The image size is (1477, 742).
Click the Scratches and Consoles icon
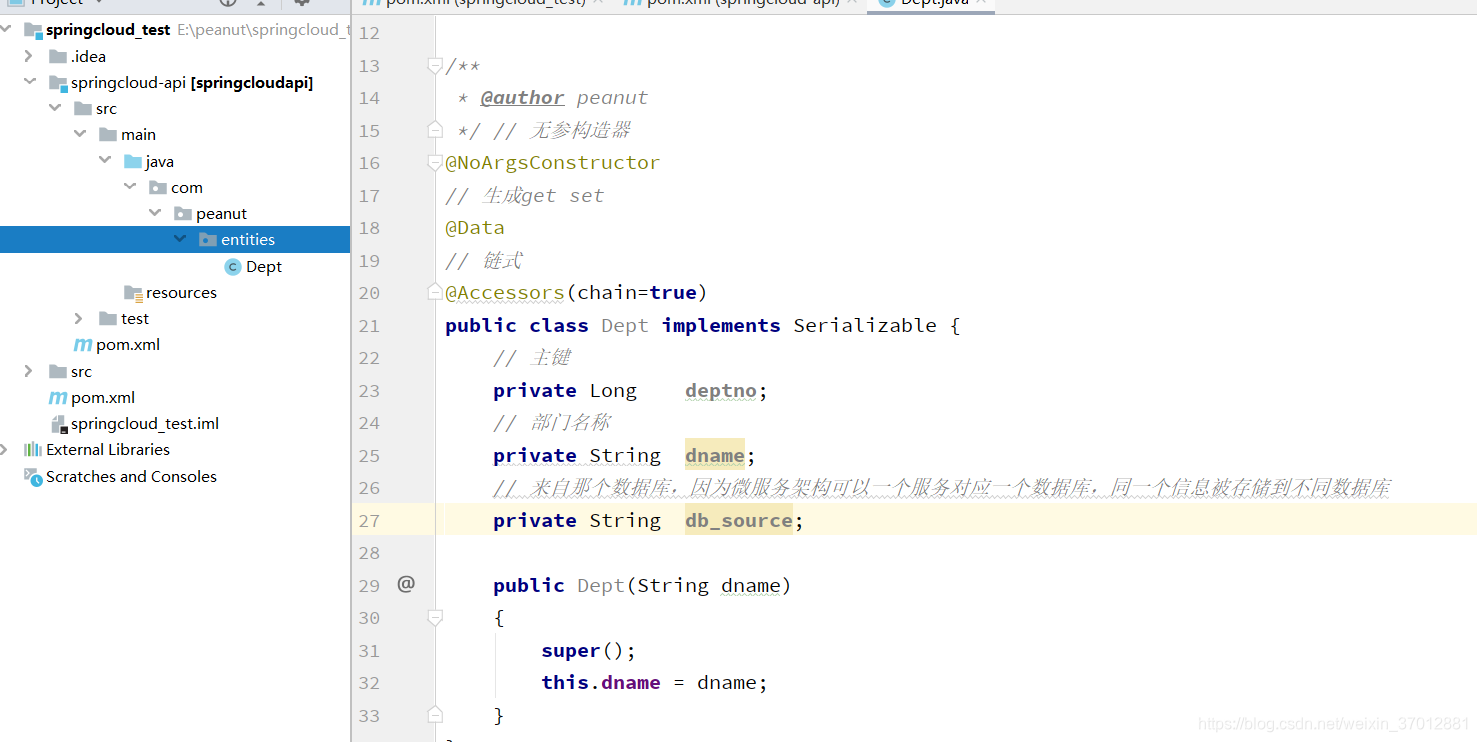pyautogui.click(x=33, y=476)
